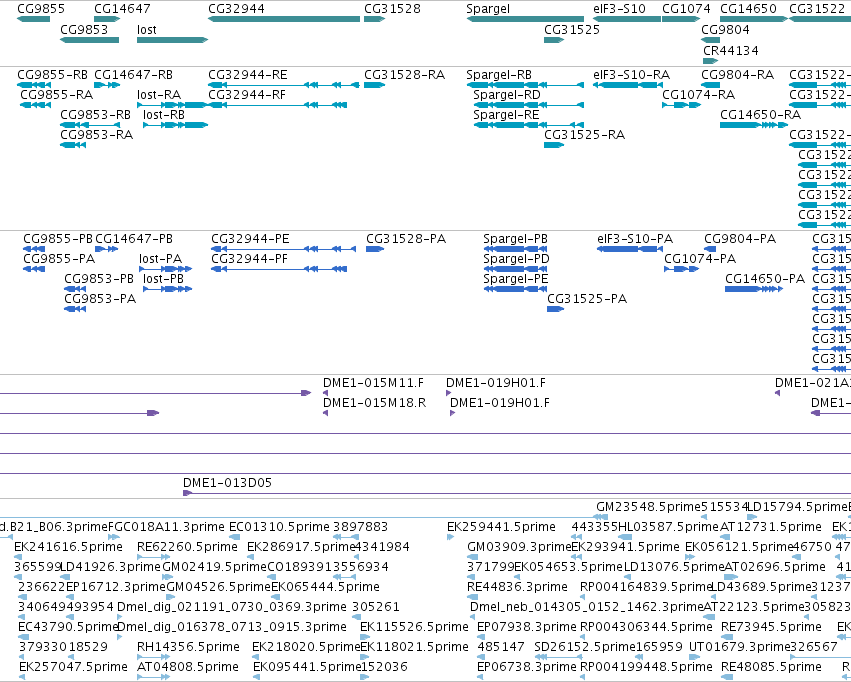This screenshot has height=682, width=851.
Task: Select the eIF3-S10 gene bar
Action: point(627,19)
